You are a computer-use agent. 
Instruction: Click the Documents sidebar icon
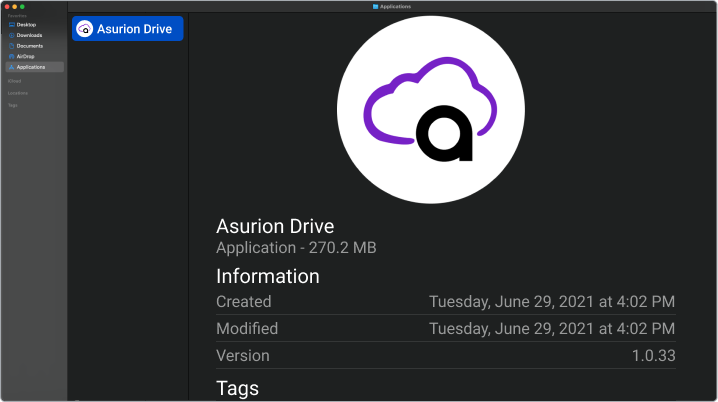12,46
